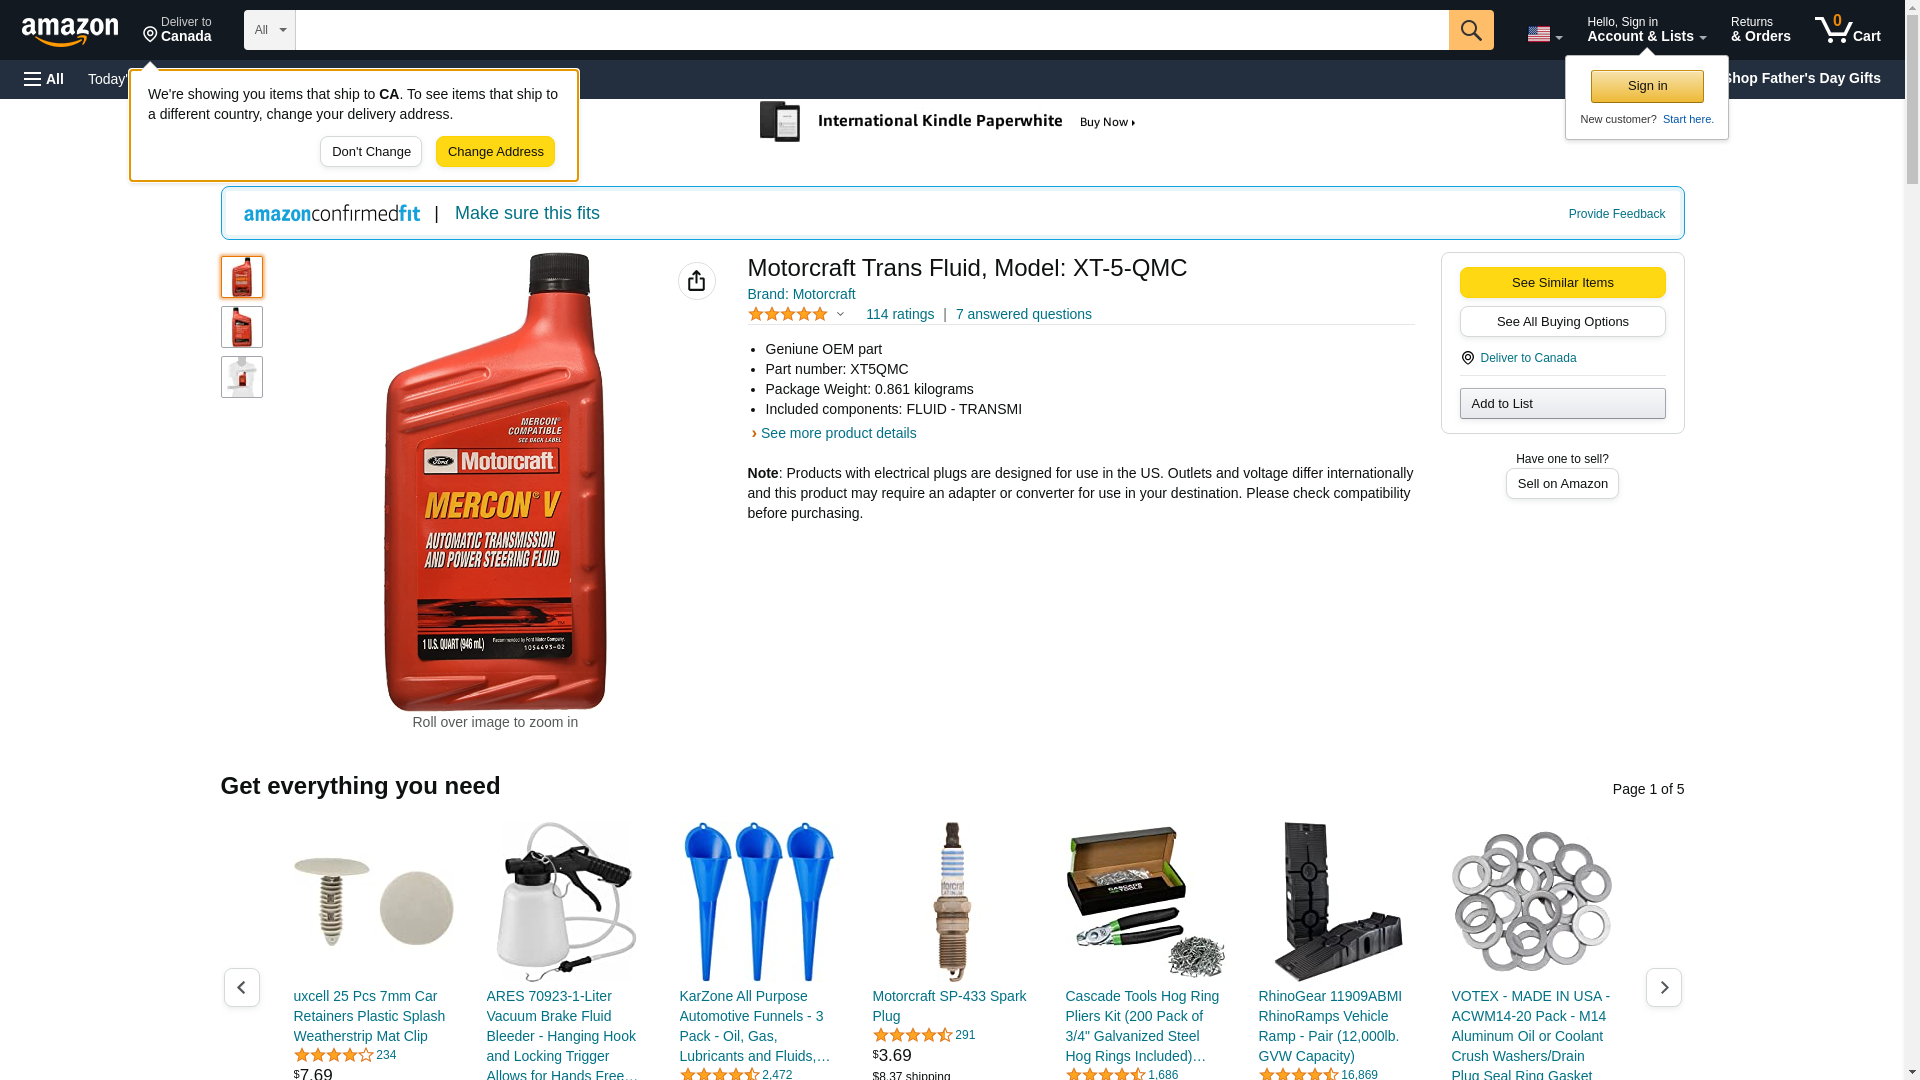Open the 114 ratings link
Image resolution: width=1920 pixels, height=1080 pixels.
click(900, 314)
